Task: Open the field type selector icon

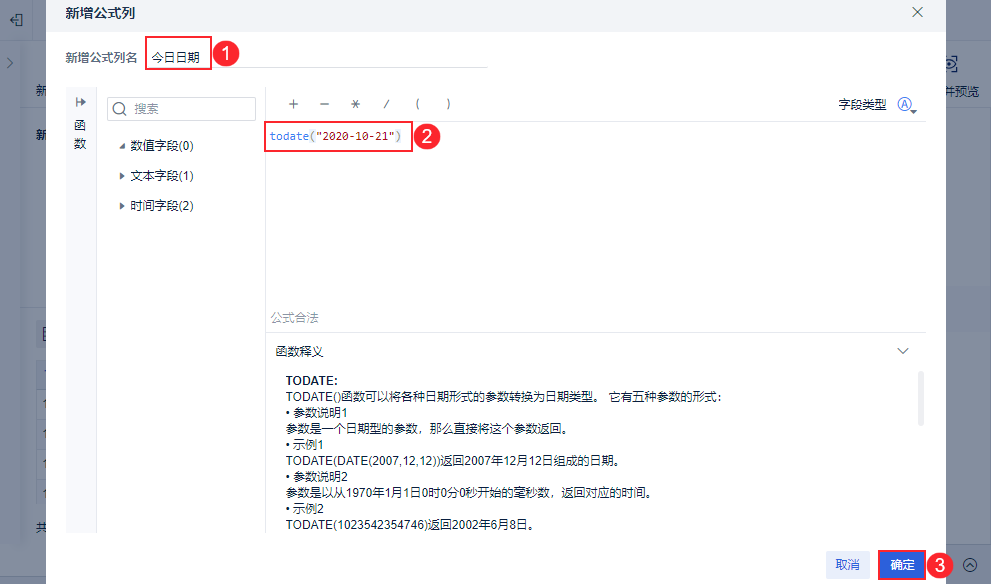Action: (x=907, y=105)
